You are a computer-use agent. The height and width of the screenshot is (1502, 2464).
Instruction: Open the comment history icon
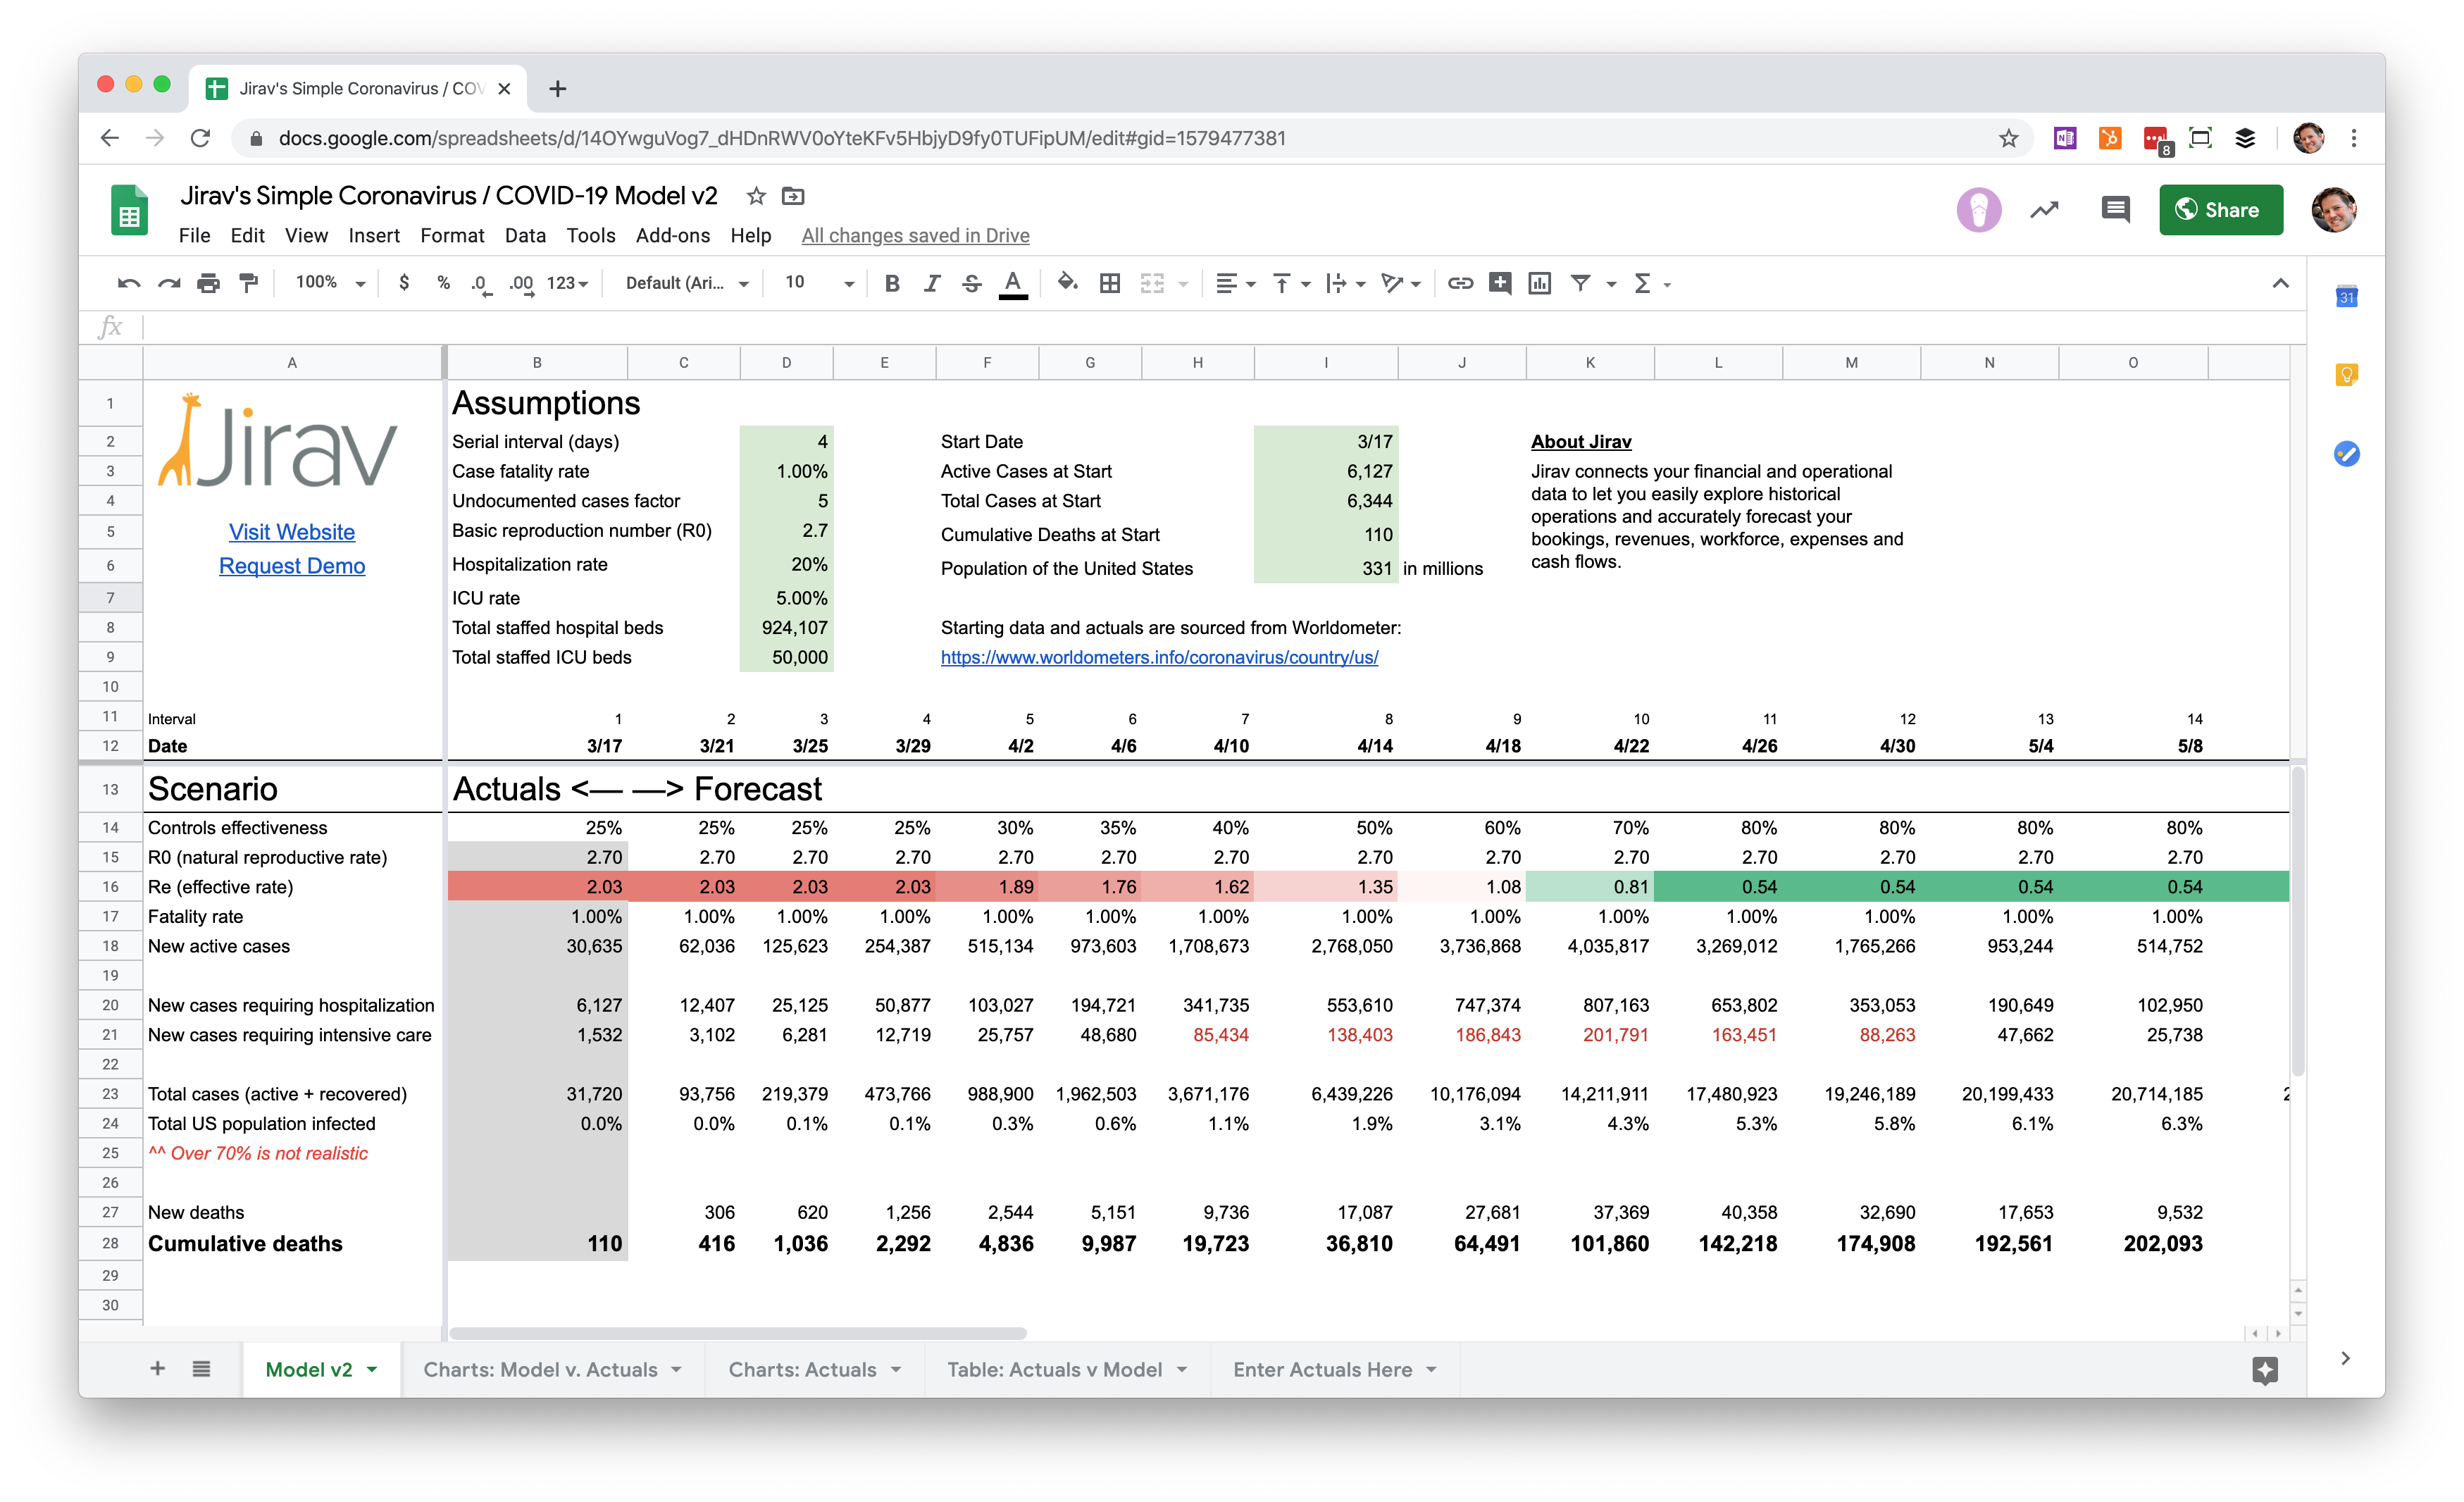[x=2115, y=210]
